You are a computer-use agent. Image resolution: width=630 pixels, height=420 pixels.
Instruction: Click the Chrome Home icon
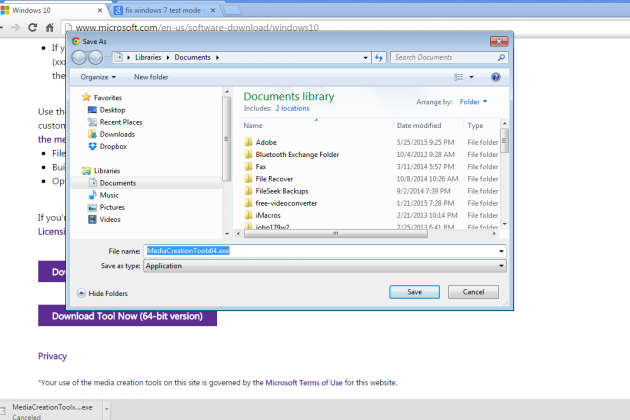(x=49, y=27)
